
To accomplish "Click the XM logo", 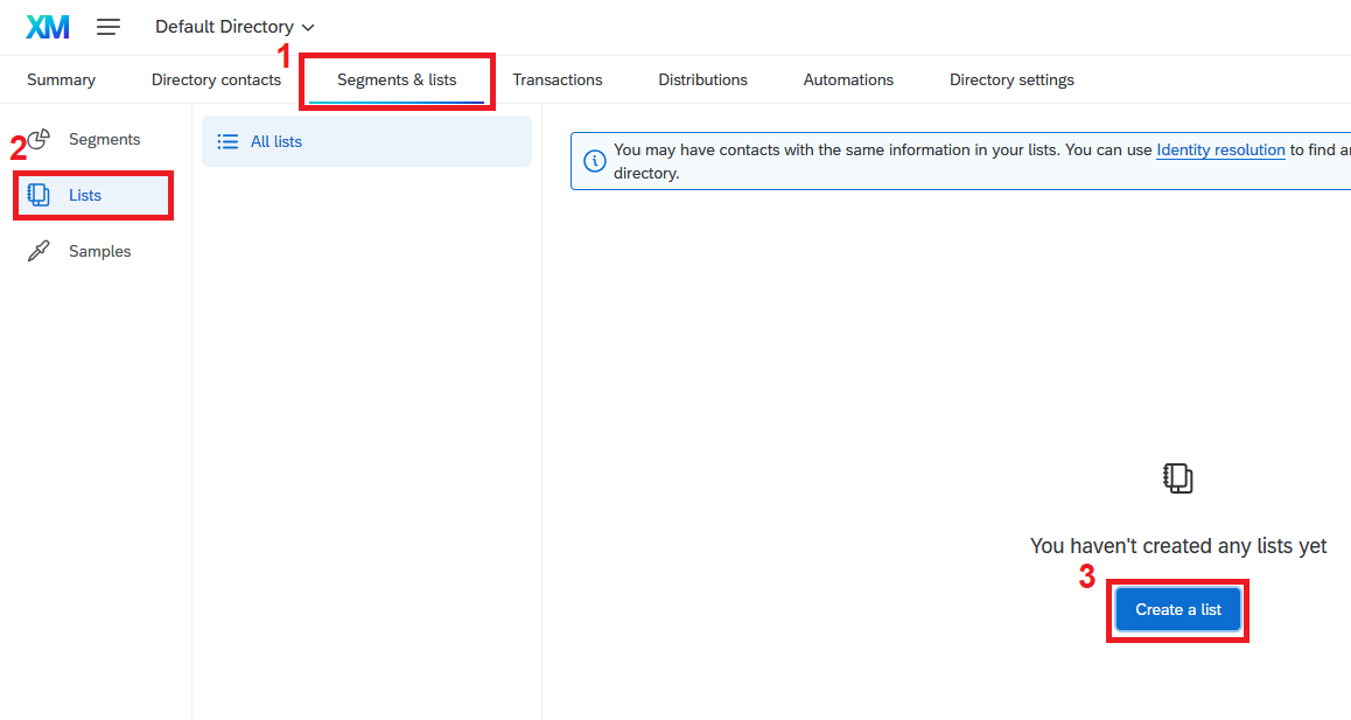I will (47, 27).
